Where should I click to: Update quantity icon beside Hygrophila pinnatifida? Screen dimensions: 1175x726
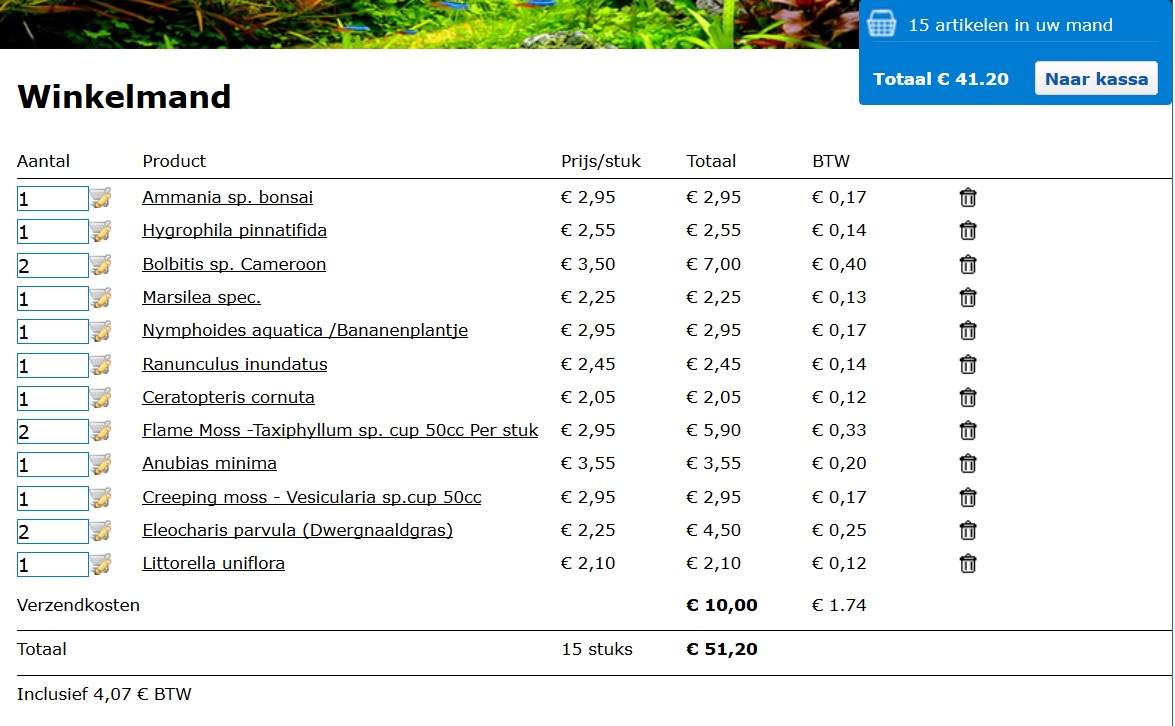coord(100,231)
